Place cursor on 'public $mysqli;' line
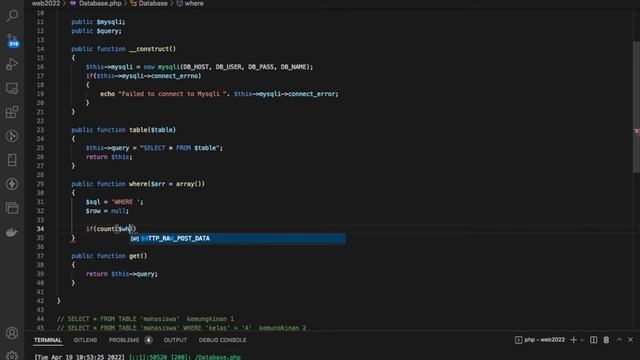 click(x=98, y=22)
